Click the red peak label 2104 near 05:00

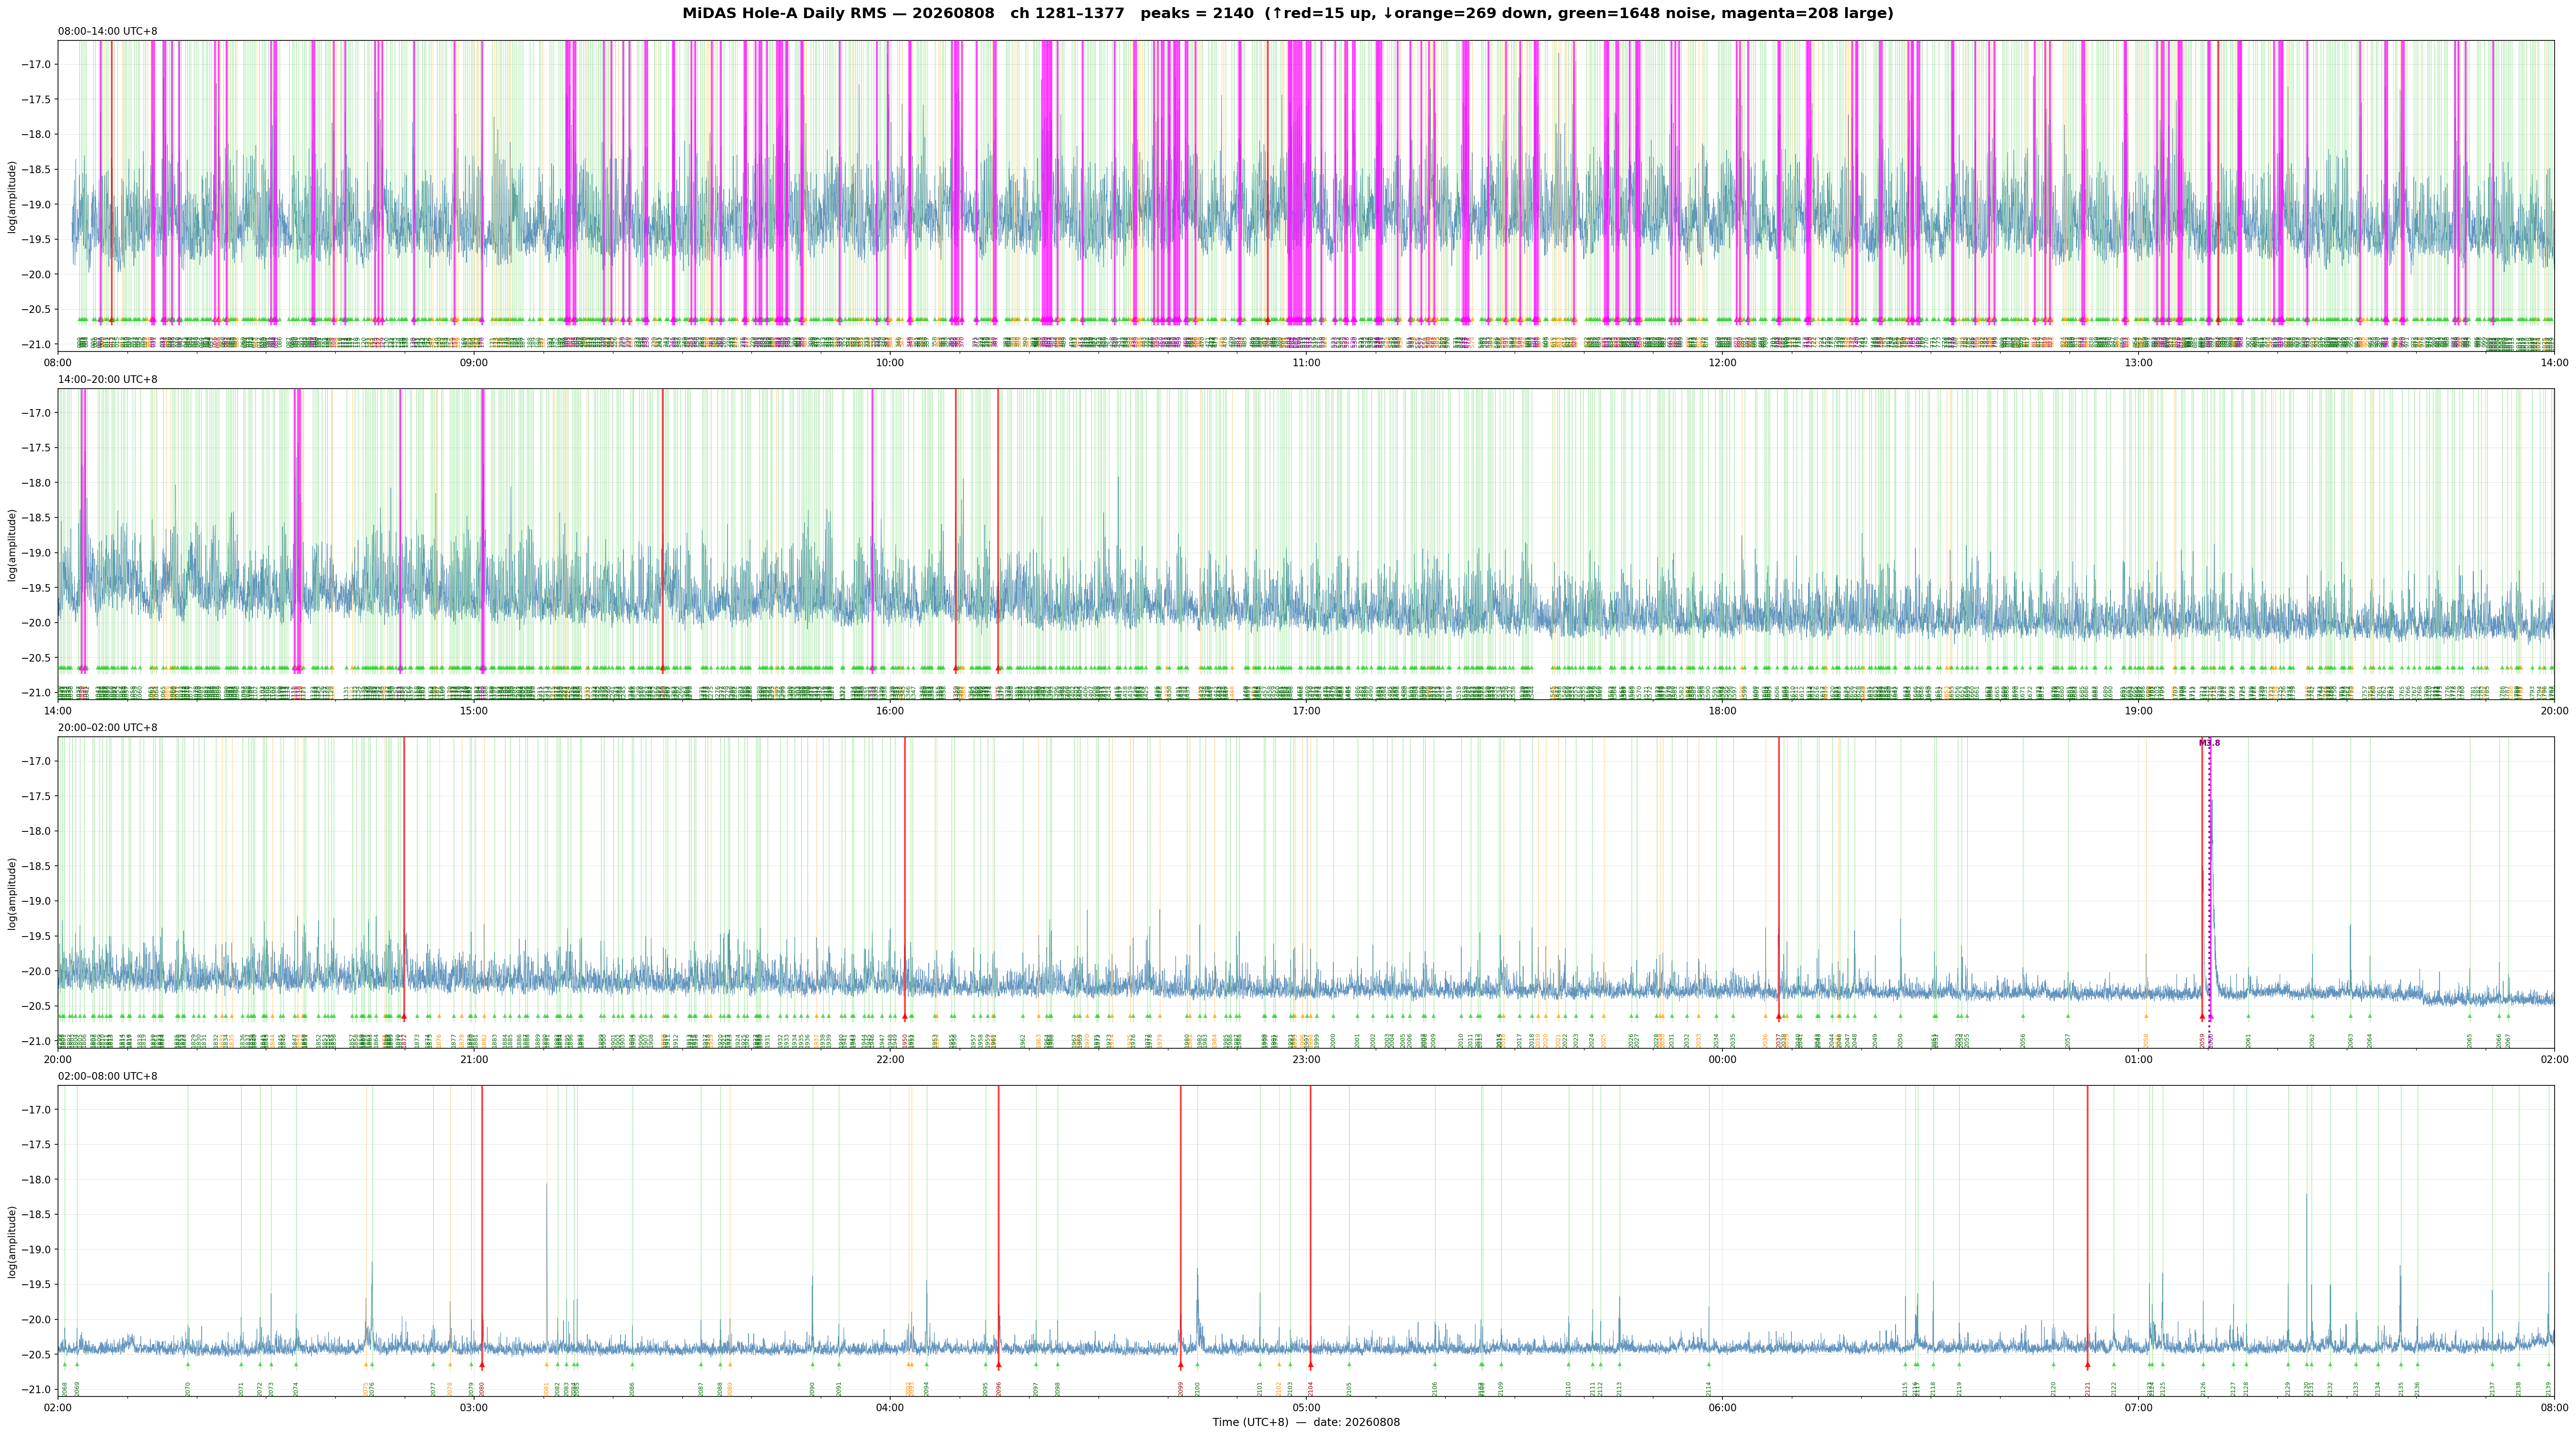tap(1311, 1389)
